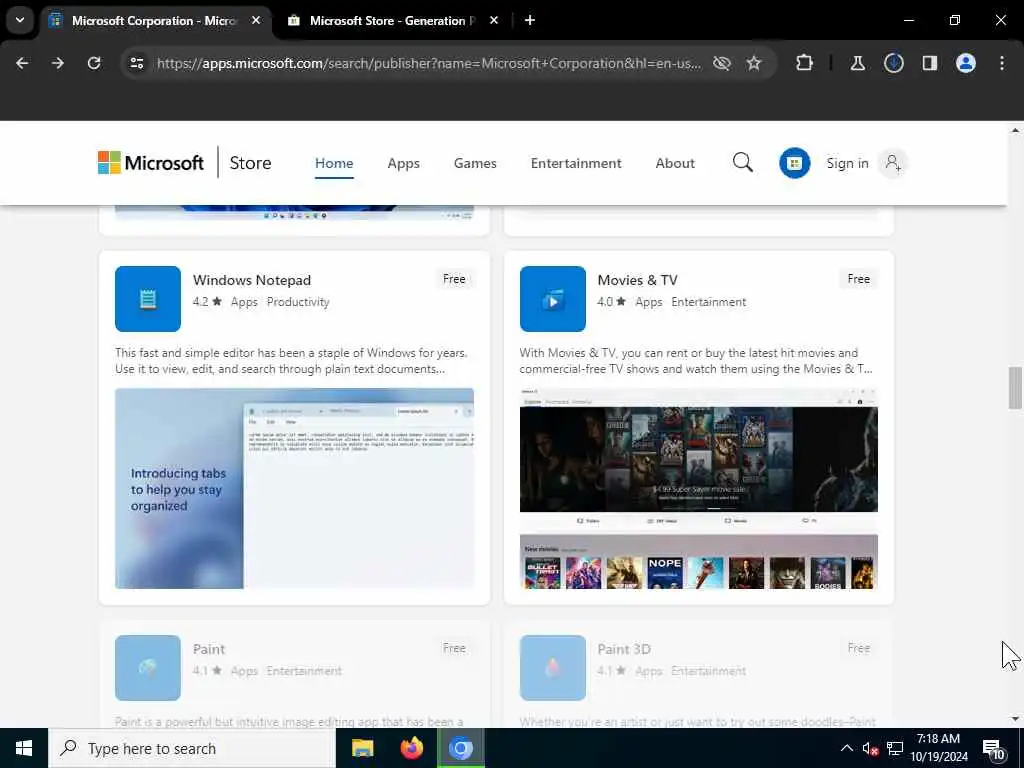Image resolution: width=1024 pixels, height=768 pixels.
Task: Click the page vertical scrollbar thumb
Action: [1015, 388]
